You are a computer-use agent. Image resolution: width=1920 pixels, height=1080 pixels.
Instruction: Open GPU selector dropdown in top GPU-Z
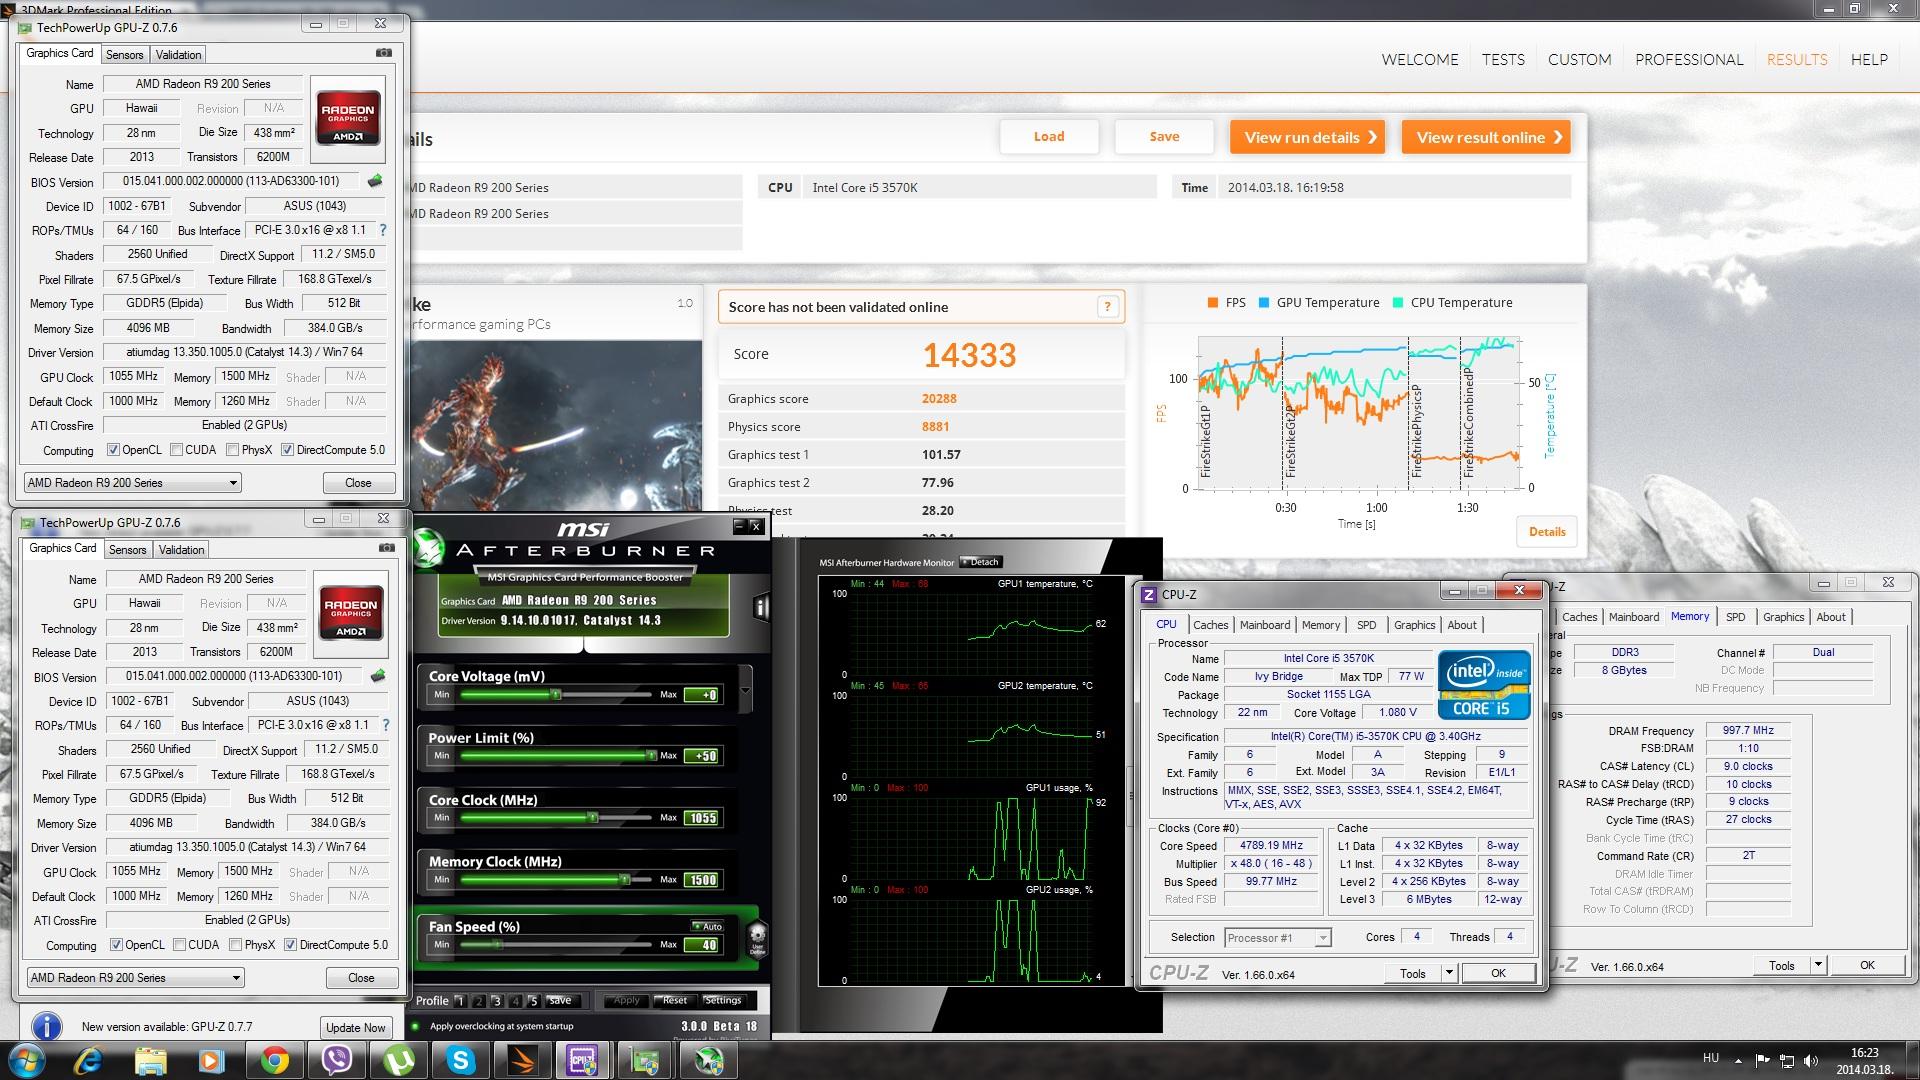tap(132, 483)
